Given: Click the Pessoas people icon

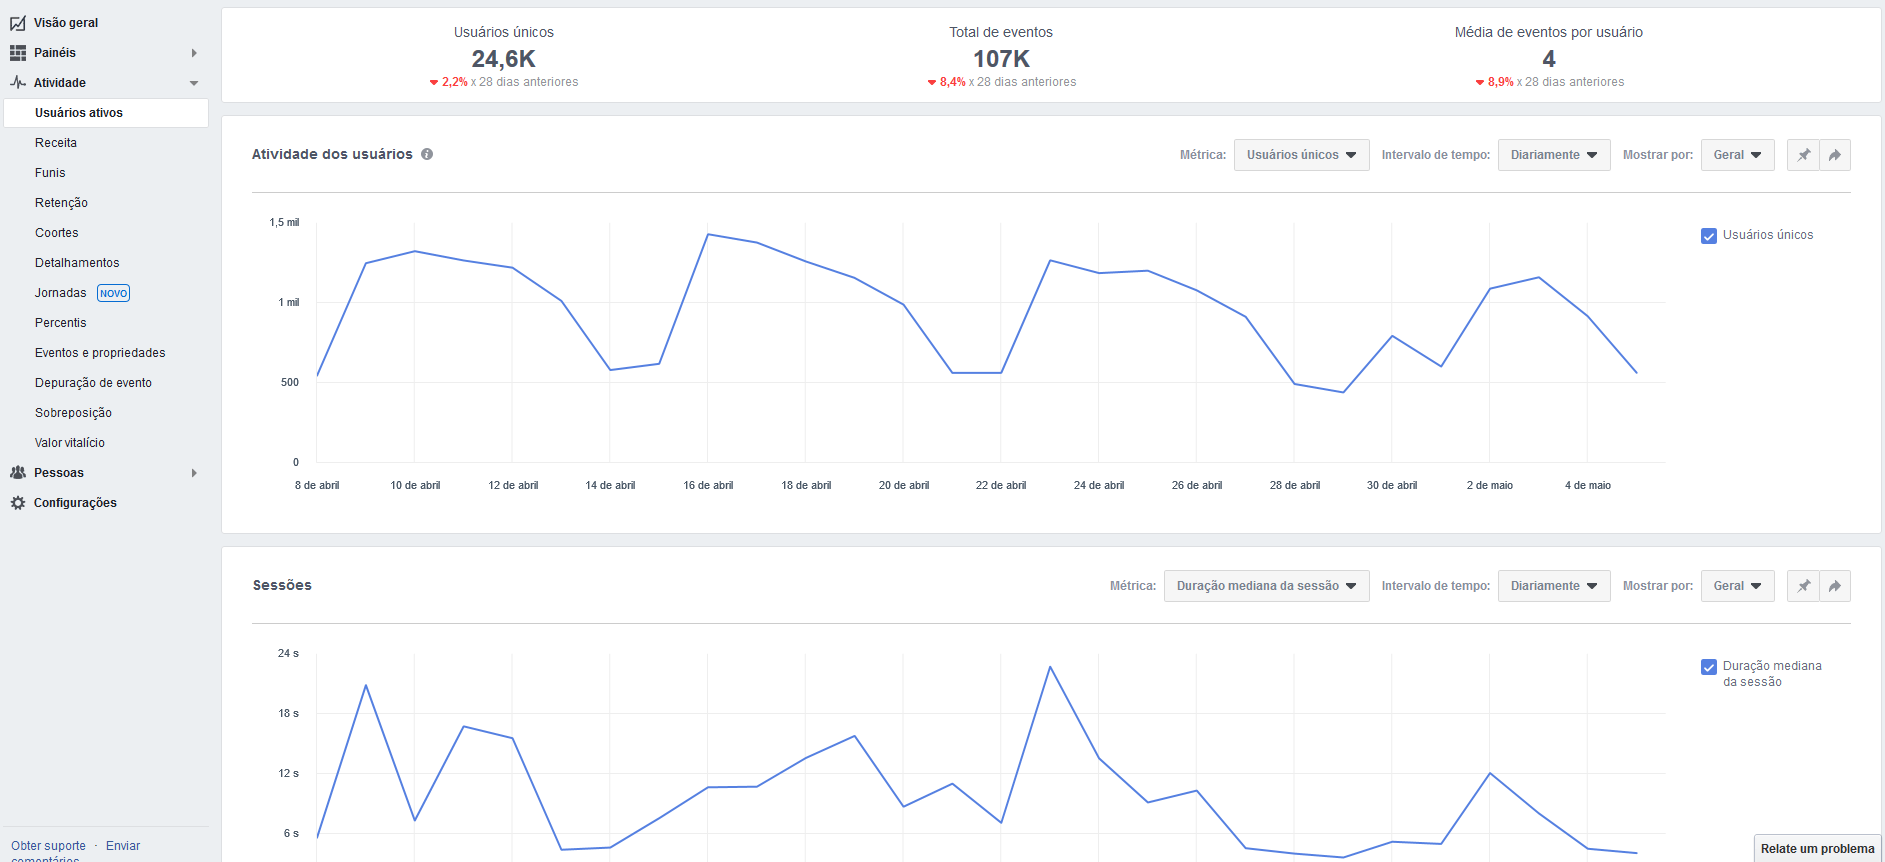Looking at the screenshot, I should coord(18,473).
